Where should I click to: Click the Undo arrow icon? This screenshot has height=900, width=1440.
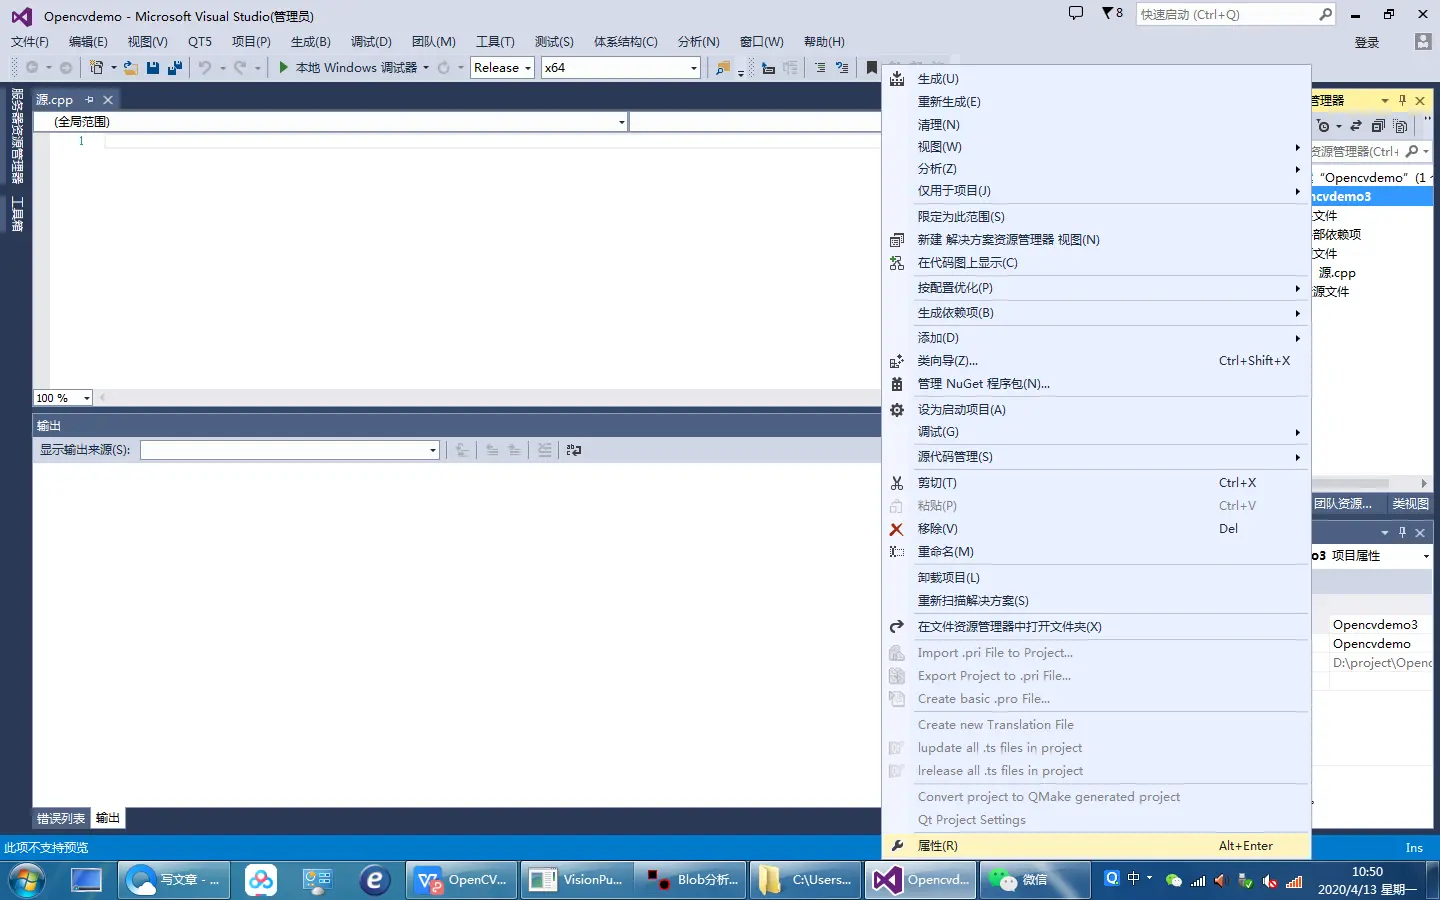tap(205, 68)
